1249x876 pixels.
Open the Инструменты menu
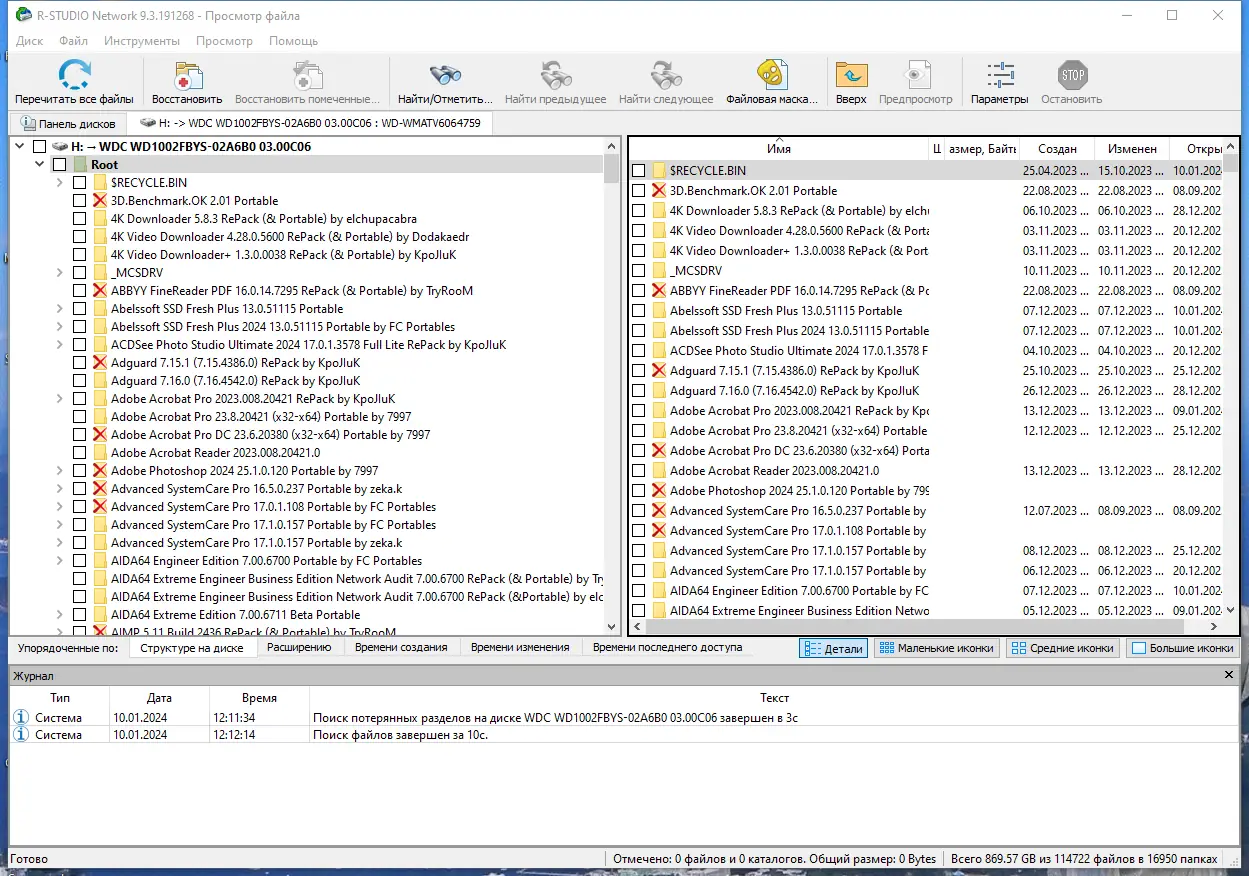click(x=142, y=41)
